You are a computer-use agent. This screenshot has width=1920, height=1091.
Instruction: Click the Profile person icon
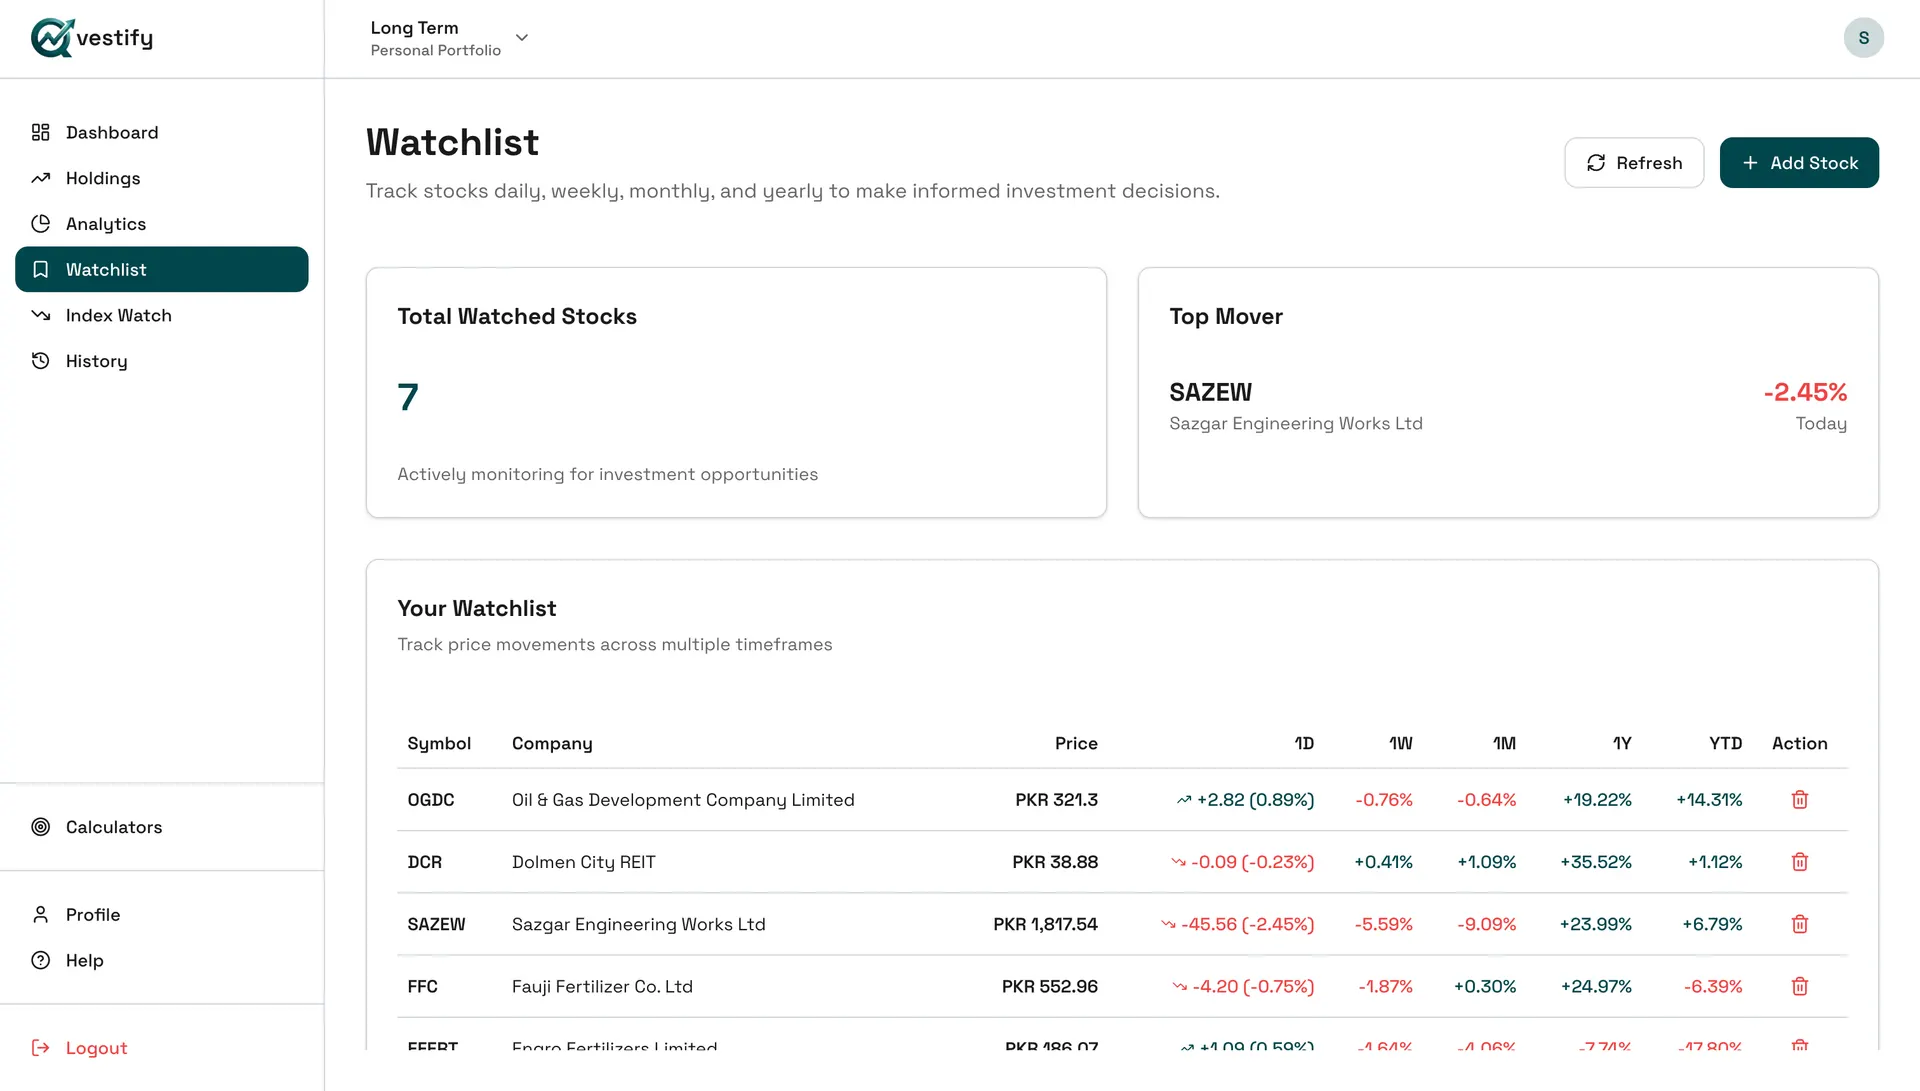(x=41, y=915)
